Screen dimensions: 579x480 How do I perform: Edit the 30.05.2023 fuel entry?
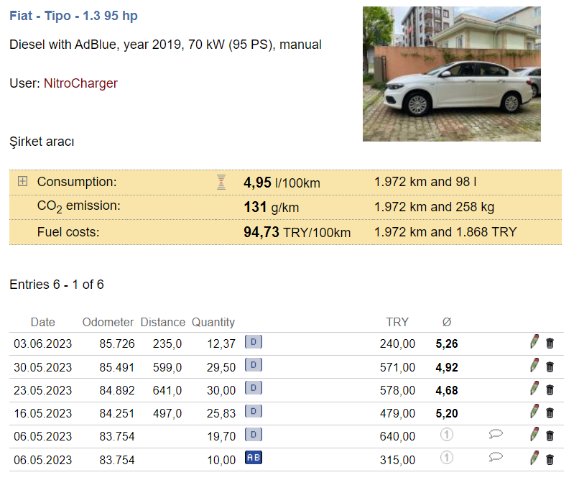click(x=534, y=365)
